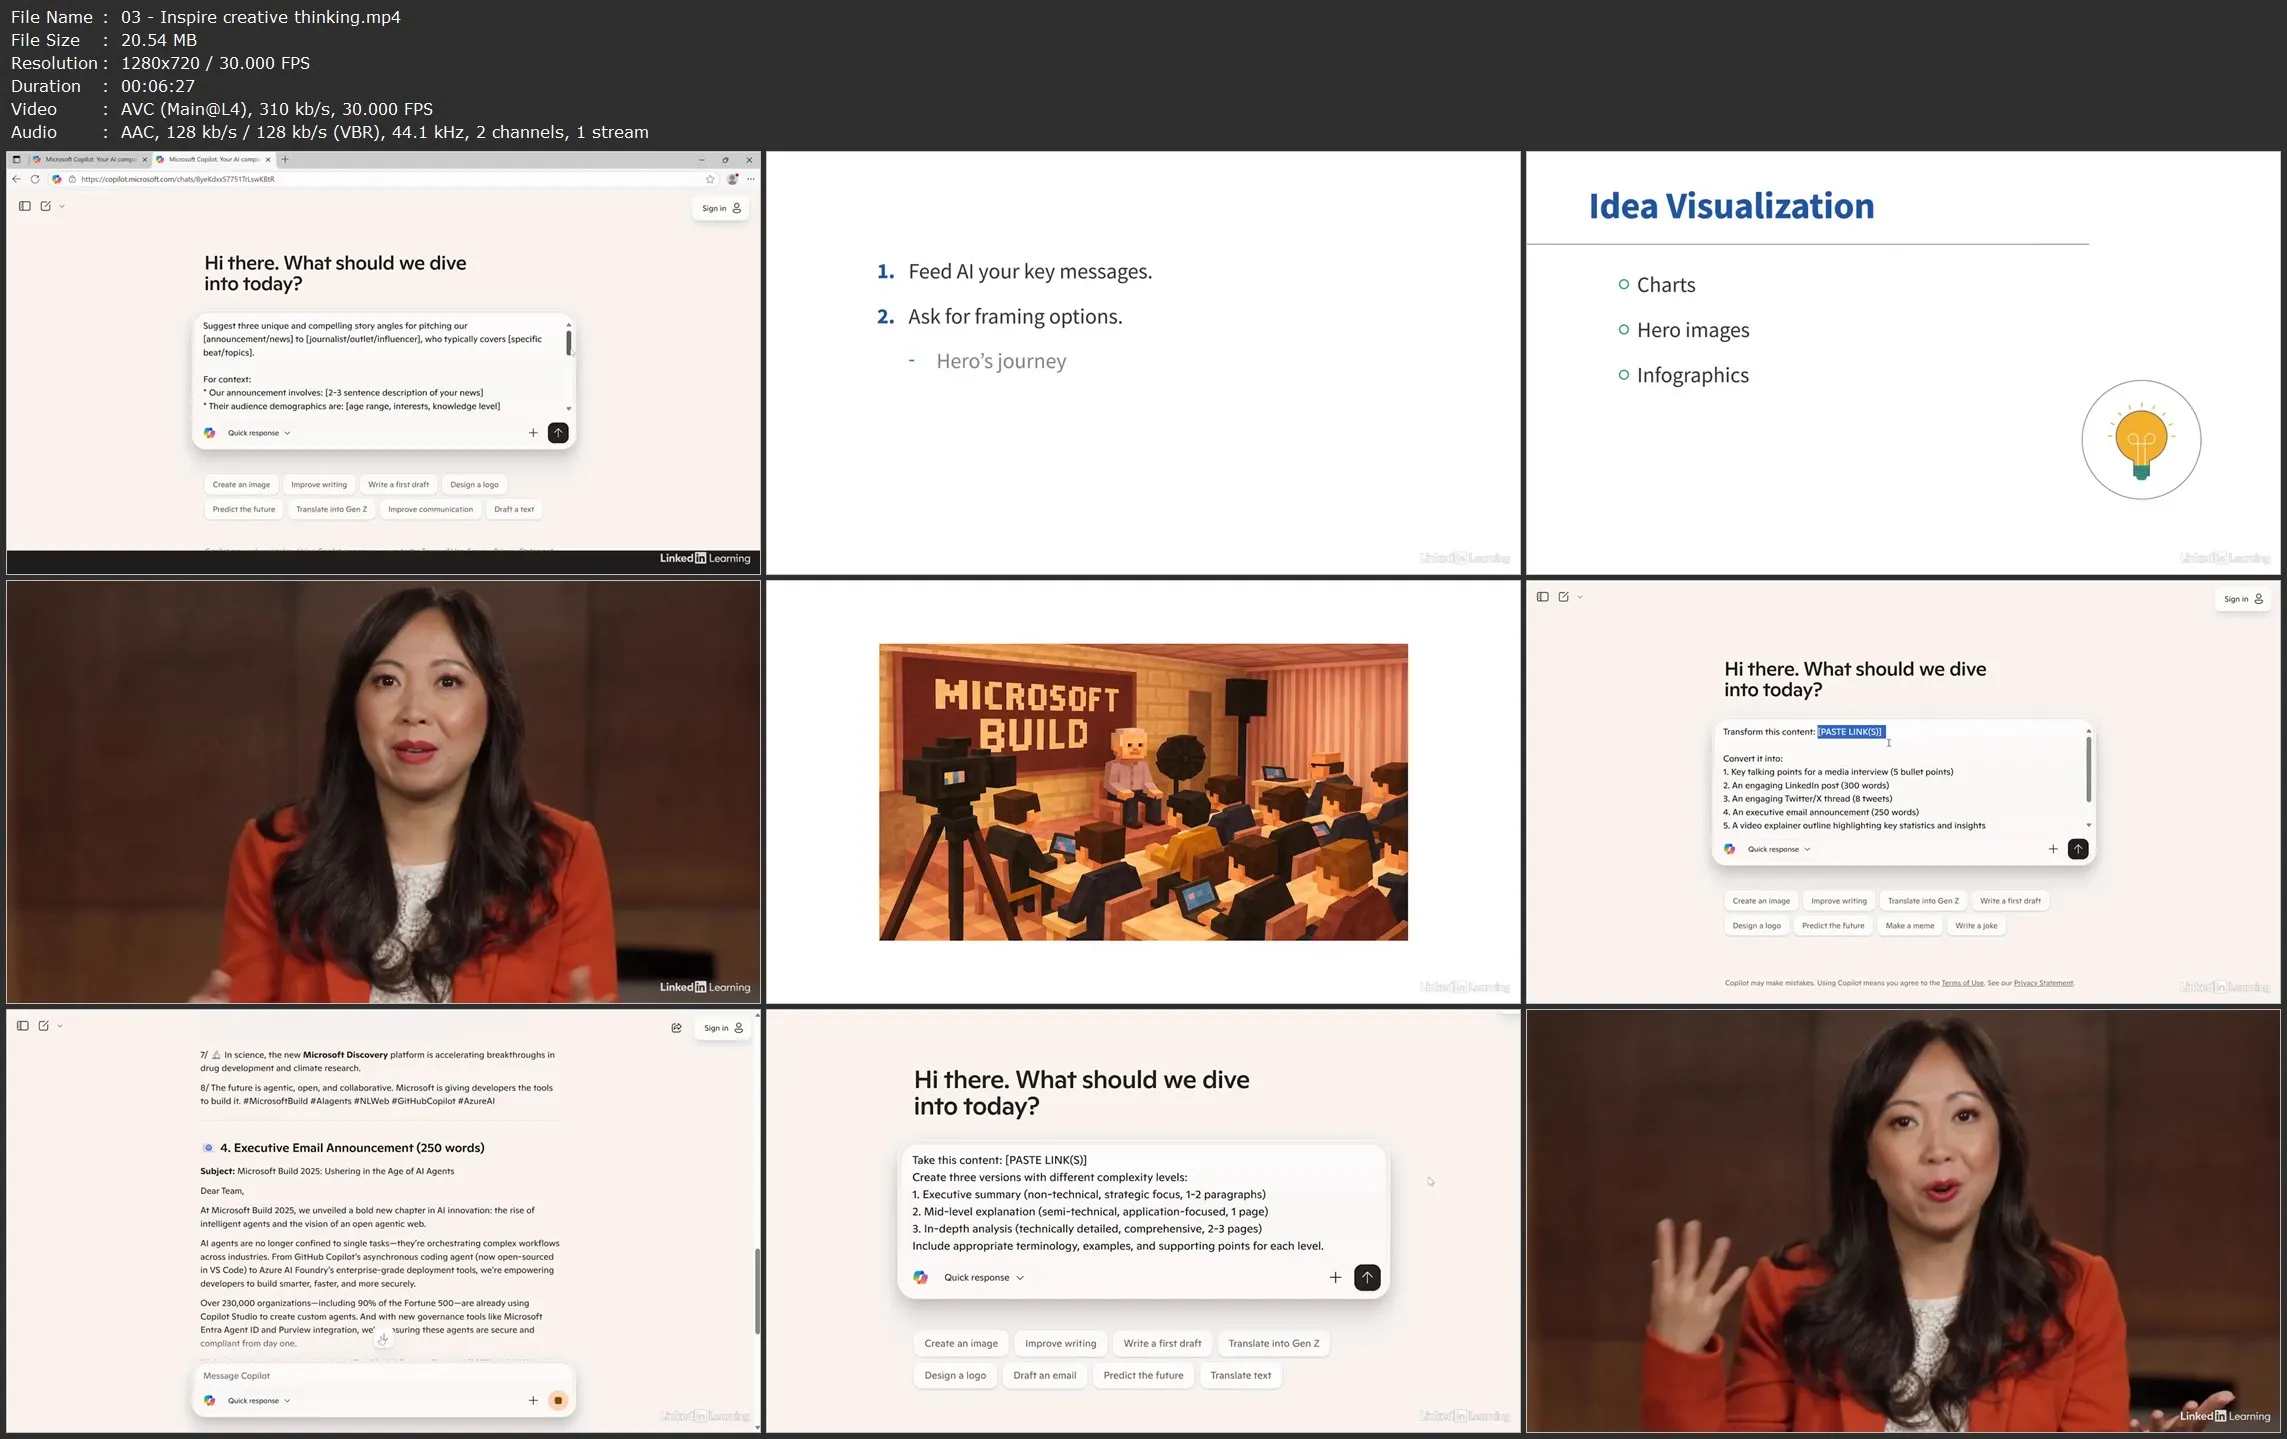Click plus attach icon in 'Suggest three unique' prompt box
This screenshot has width=2287, height=1439.
(x=533, y=433)
